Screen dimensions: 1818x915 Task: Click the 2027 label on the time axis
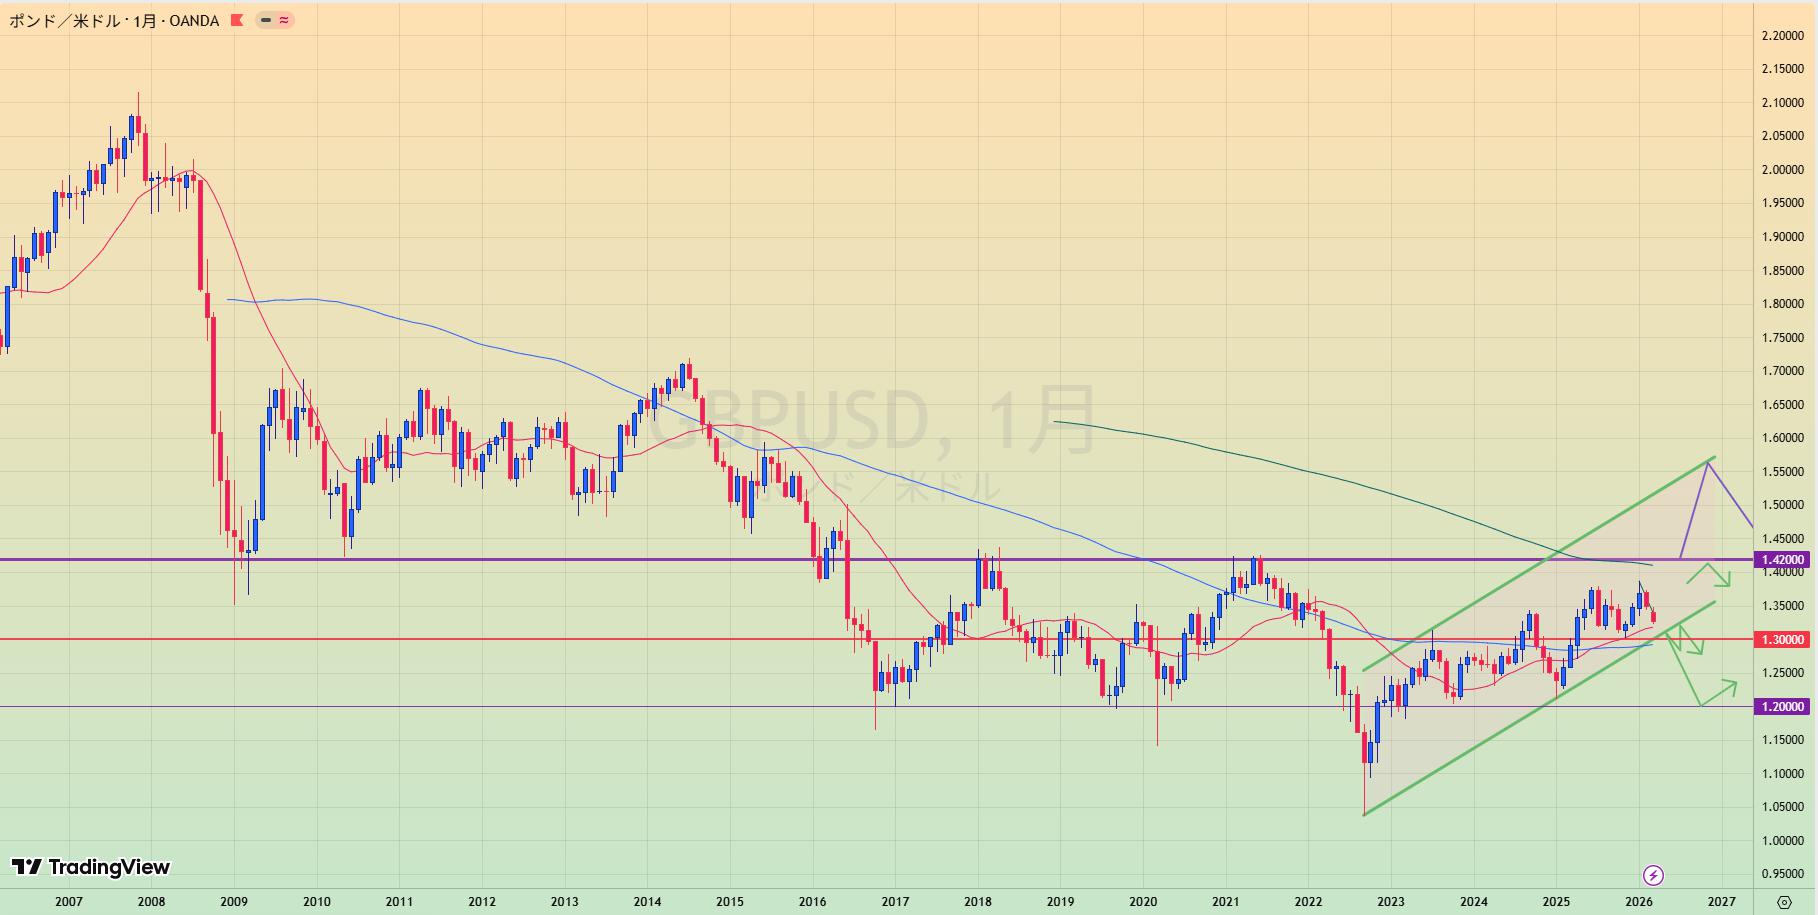1721,902
